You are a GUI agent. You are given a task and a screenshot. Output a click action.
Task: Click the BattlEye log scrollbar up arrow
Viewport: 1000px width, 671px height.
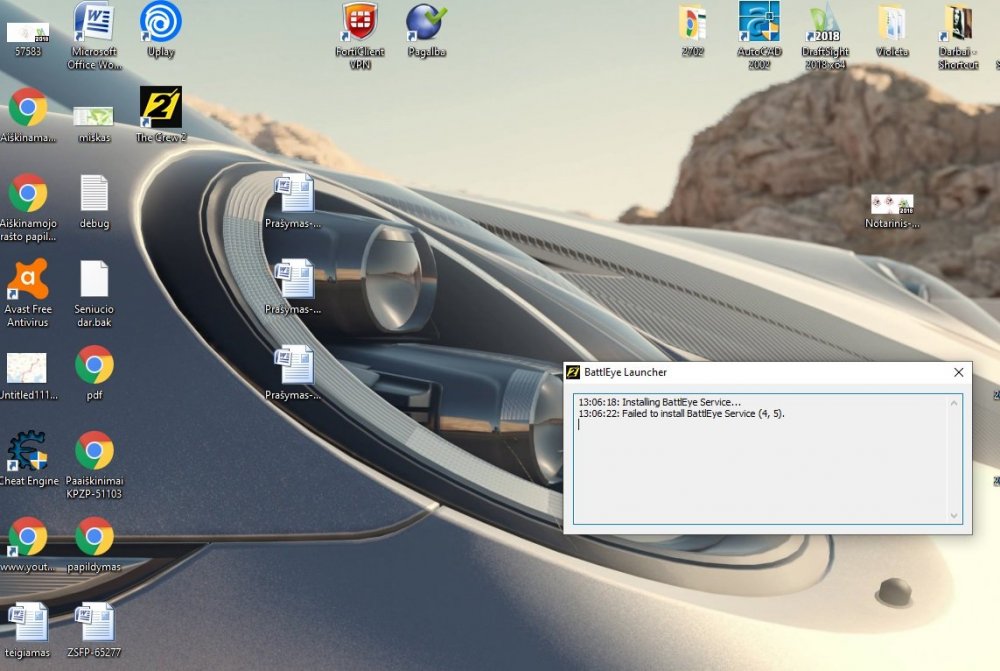pos(954,403)
